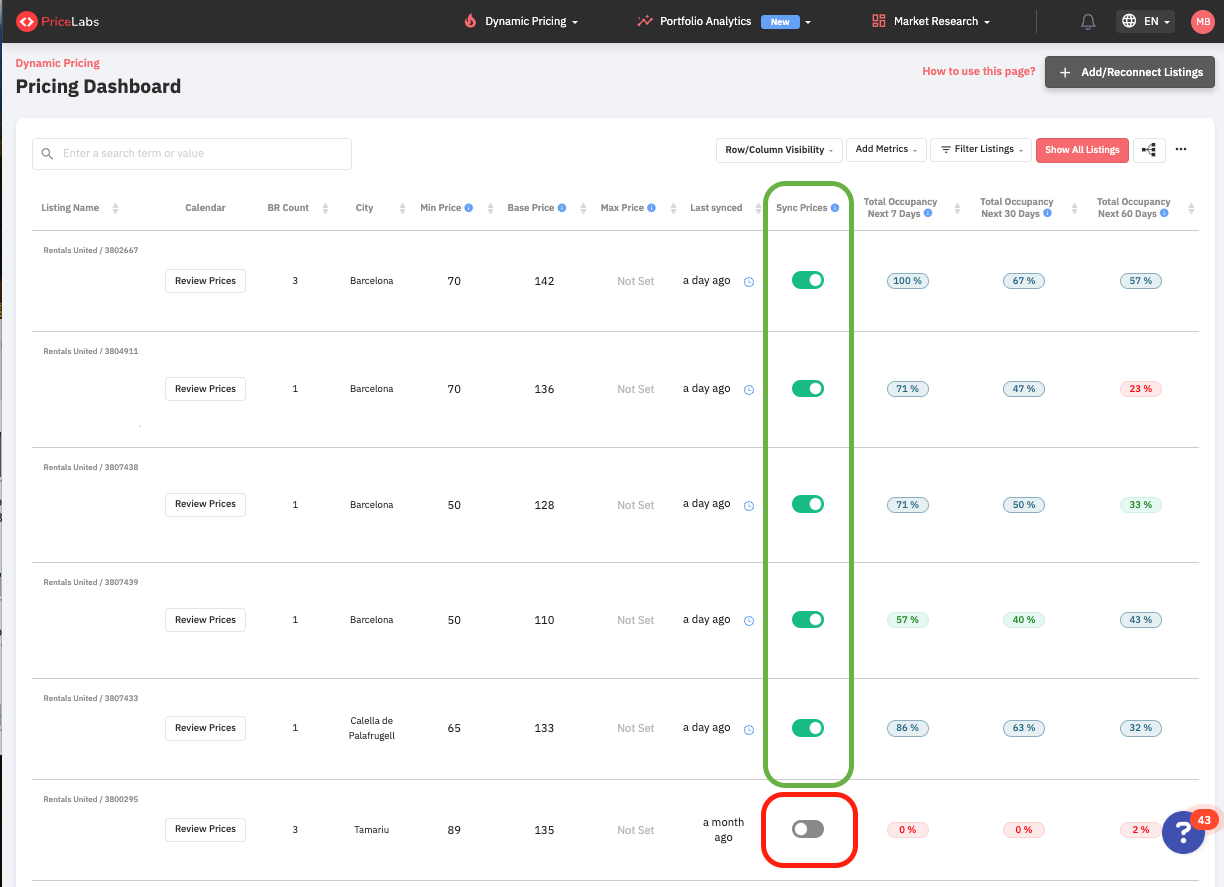Sort the table by the City column

tap(402, 208)
